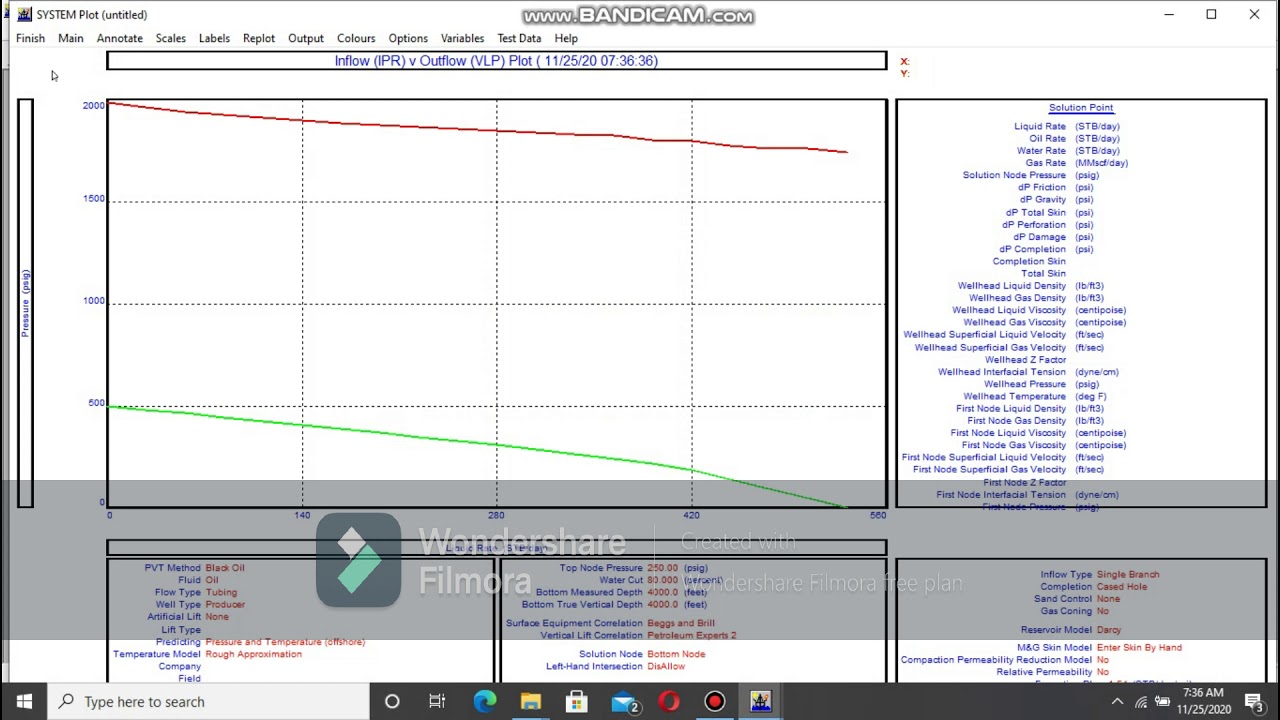Launch Microsoft Edge from the taskbar
This screenshot has width=1280, height=720.
click(x=484, y=702)
